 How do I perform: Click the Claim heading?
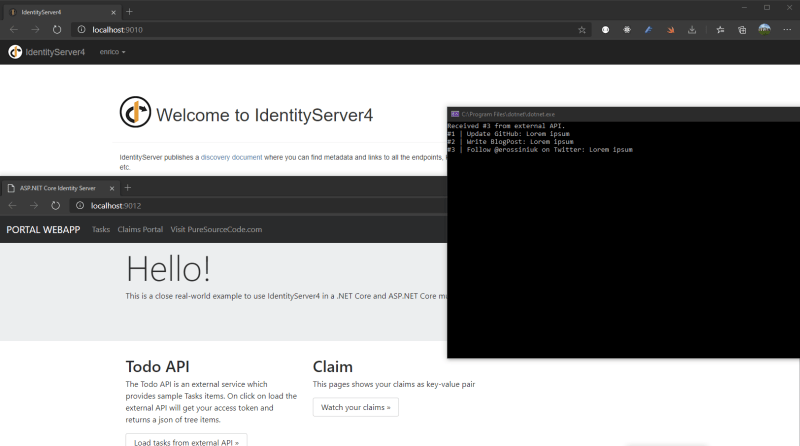[333, 366]
